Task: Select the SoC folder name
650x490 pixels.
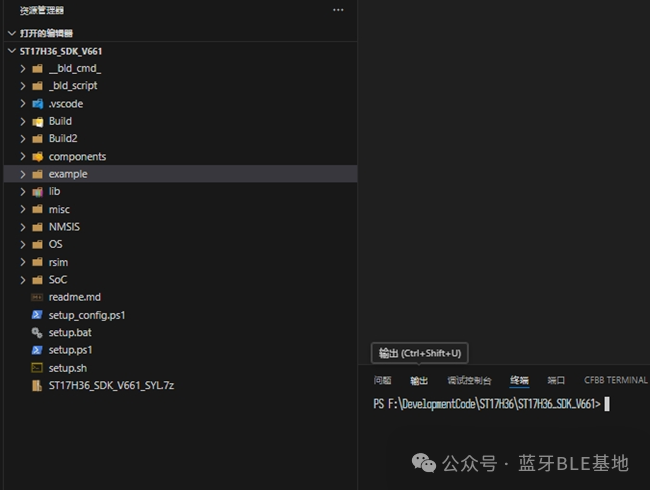Action: click(58, 280)
